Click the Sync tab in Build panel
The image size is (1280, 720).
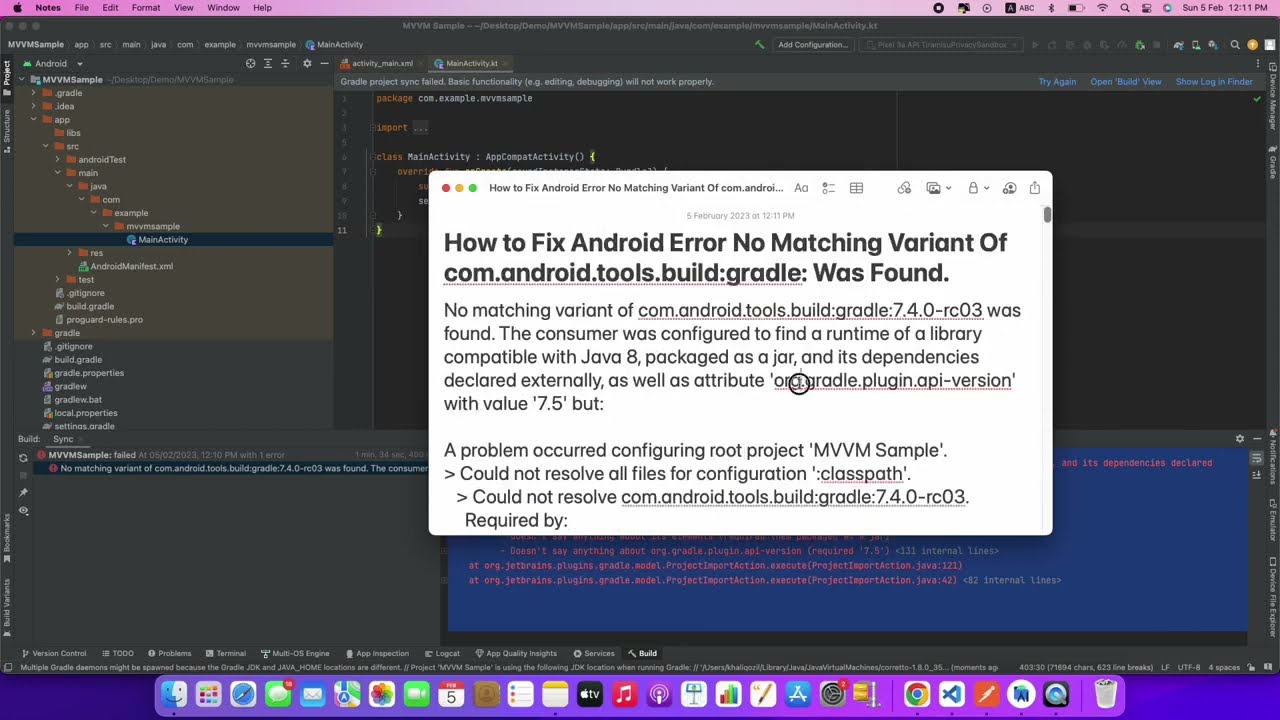(63, 439)
